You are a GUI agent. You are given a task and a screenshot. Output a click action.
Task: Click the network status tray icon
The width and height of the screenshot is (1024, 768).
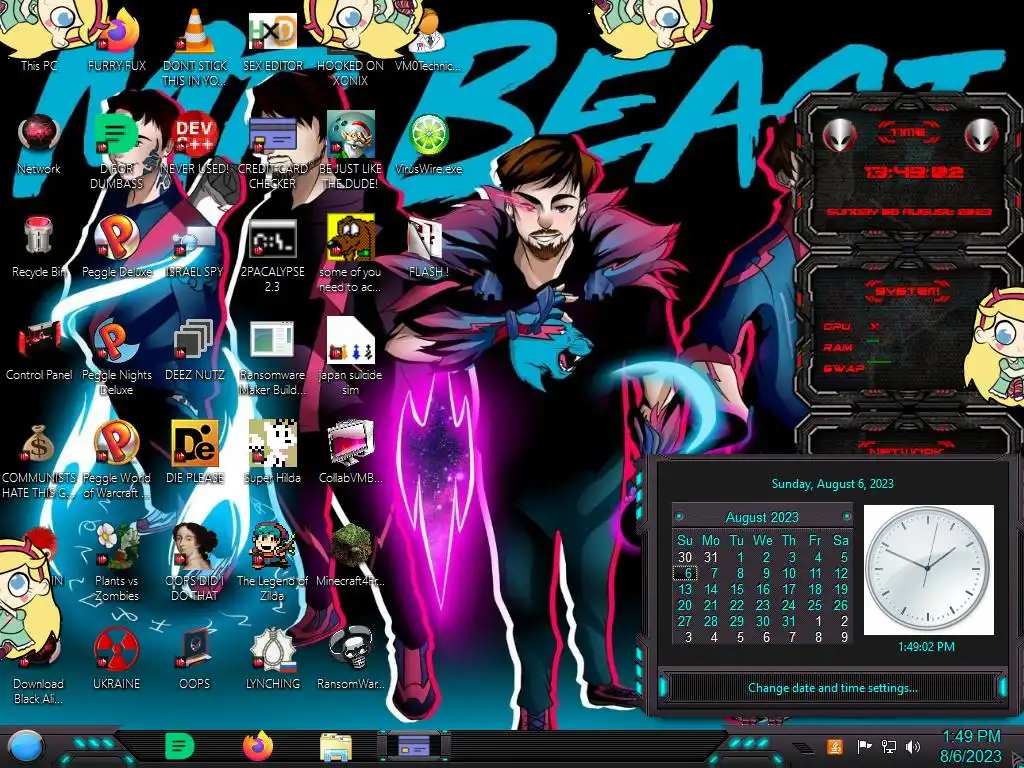[x=889, y=746]
